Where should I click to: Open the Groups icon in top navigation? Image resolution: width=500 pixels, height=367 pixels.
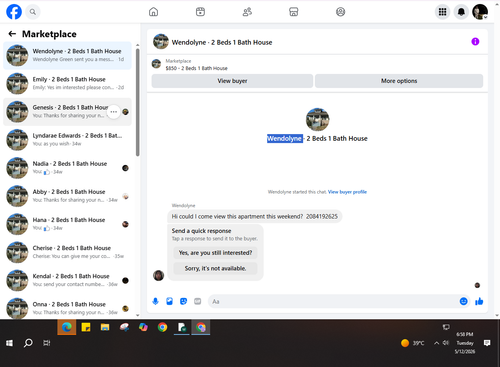pyautogui.click(x=340, y=12)
